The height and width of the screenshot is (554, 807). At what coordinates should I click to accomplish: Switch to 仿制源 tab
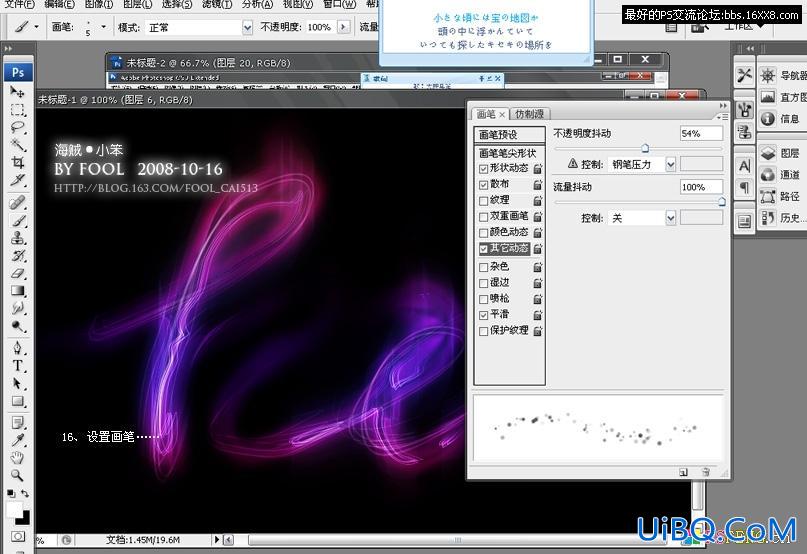[x=529, y=114]
